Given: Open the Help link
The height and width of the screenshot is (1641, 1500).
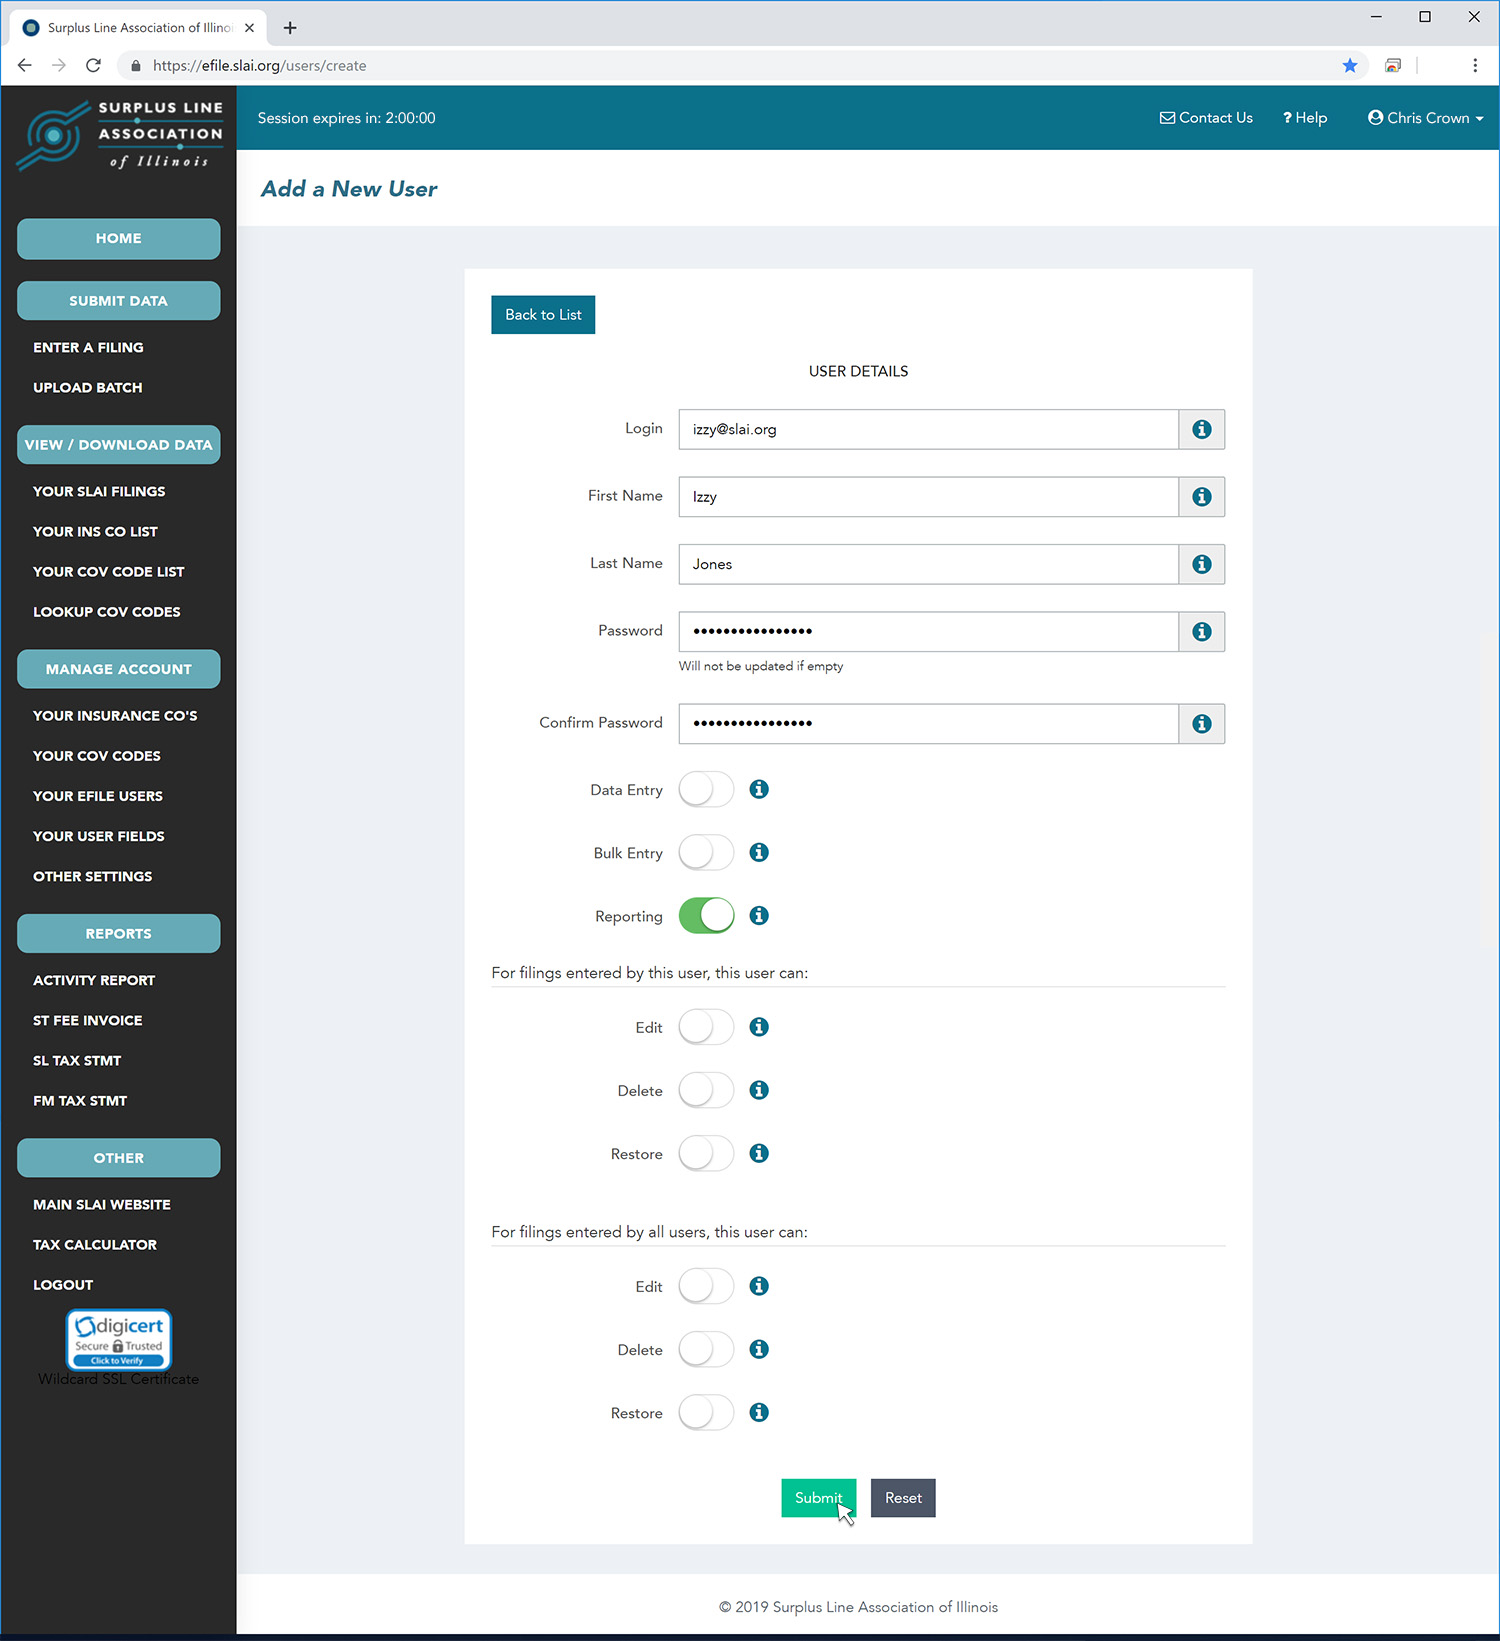Looking at the screenshot, I should click(1305, 118).
